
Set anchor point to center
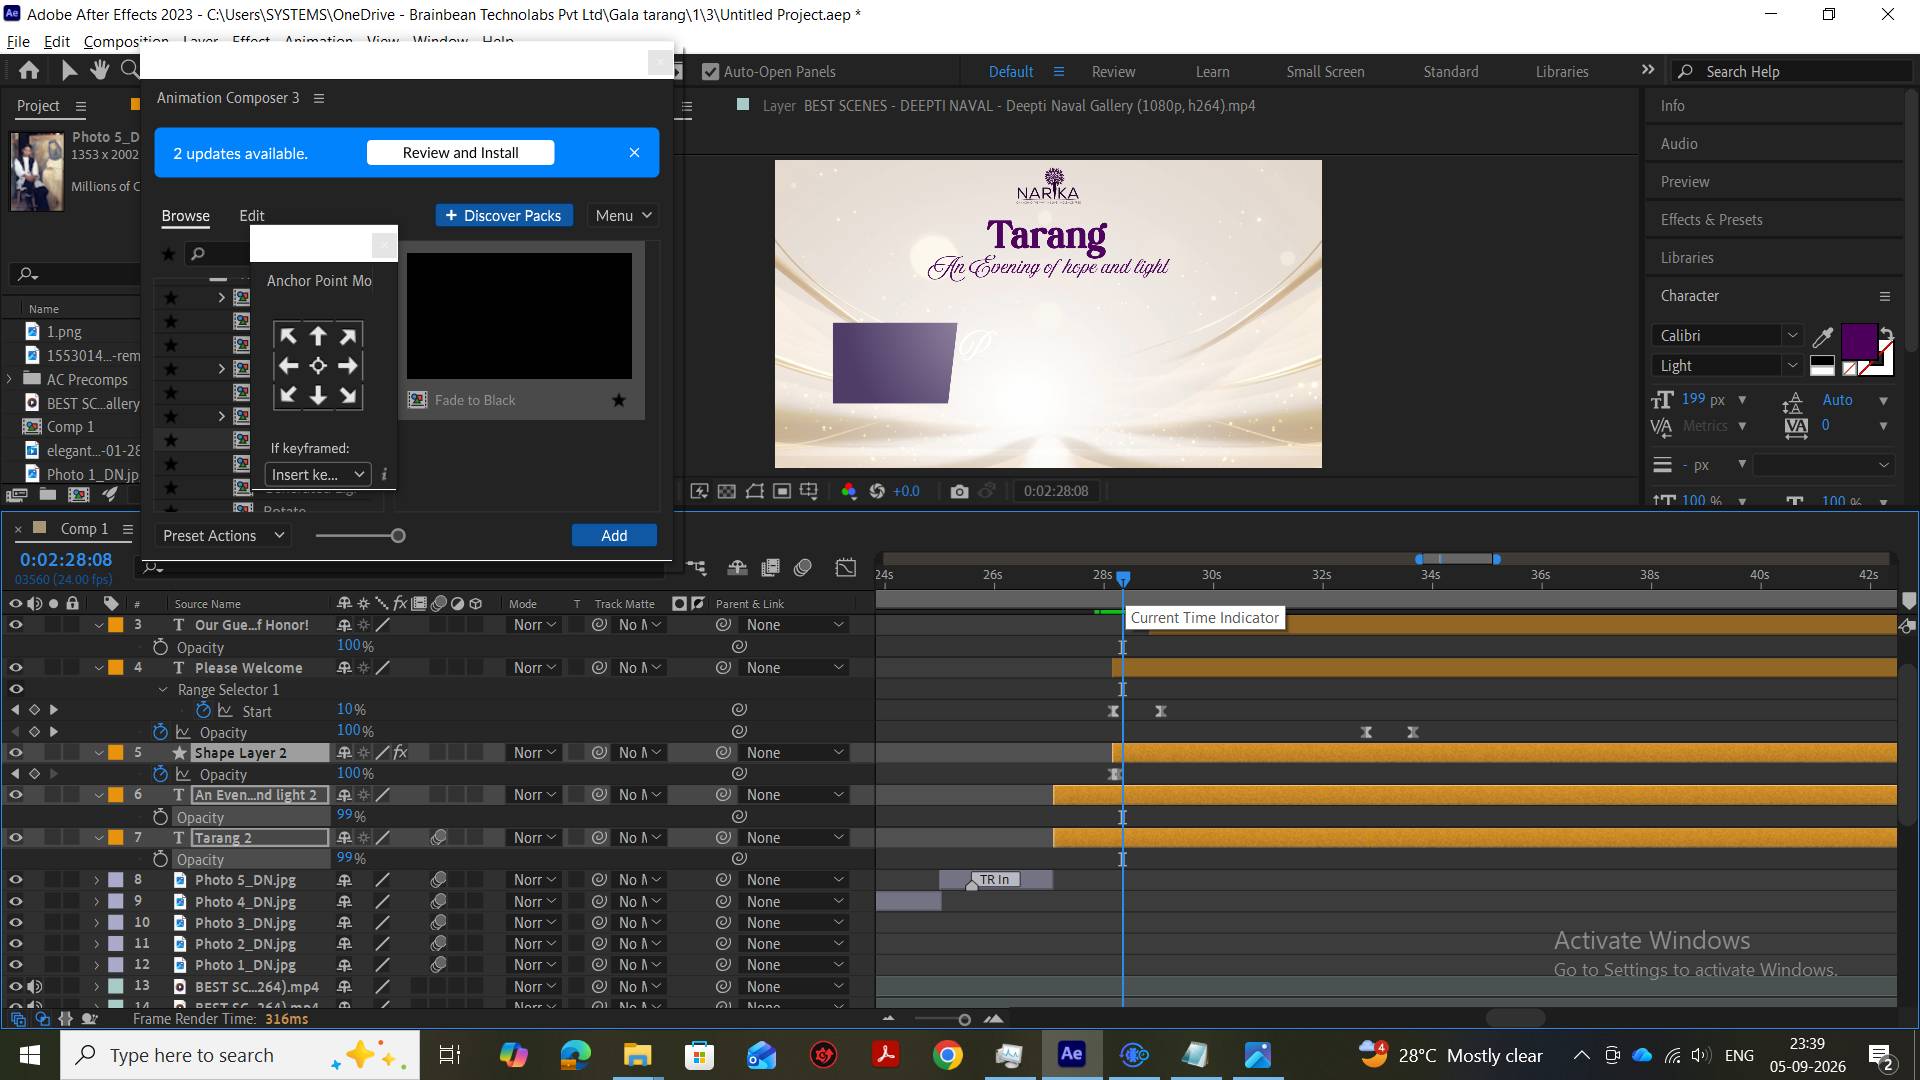point(318,366)
